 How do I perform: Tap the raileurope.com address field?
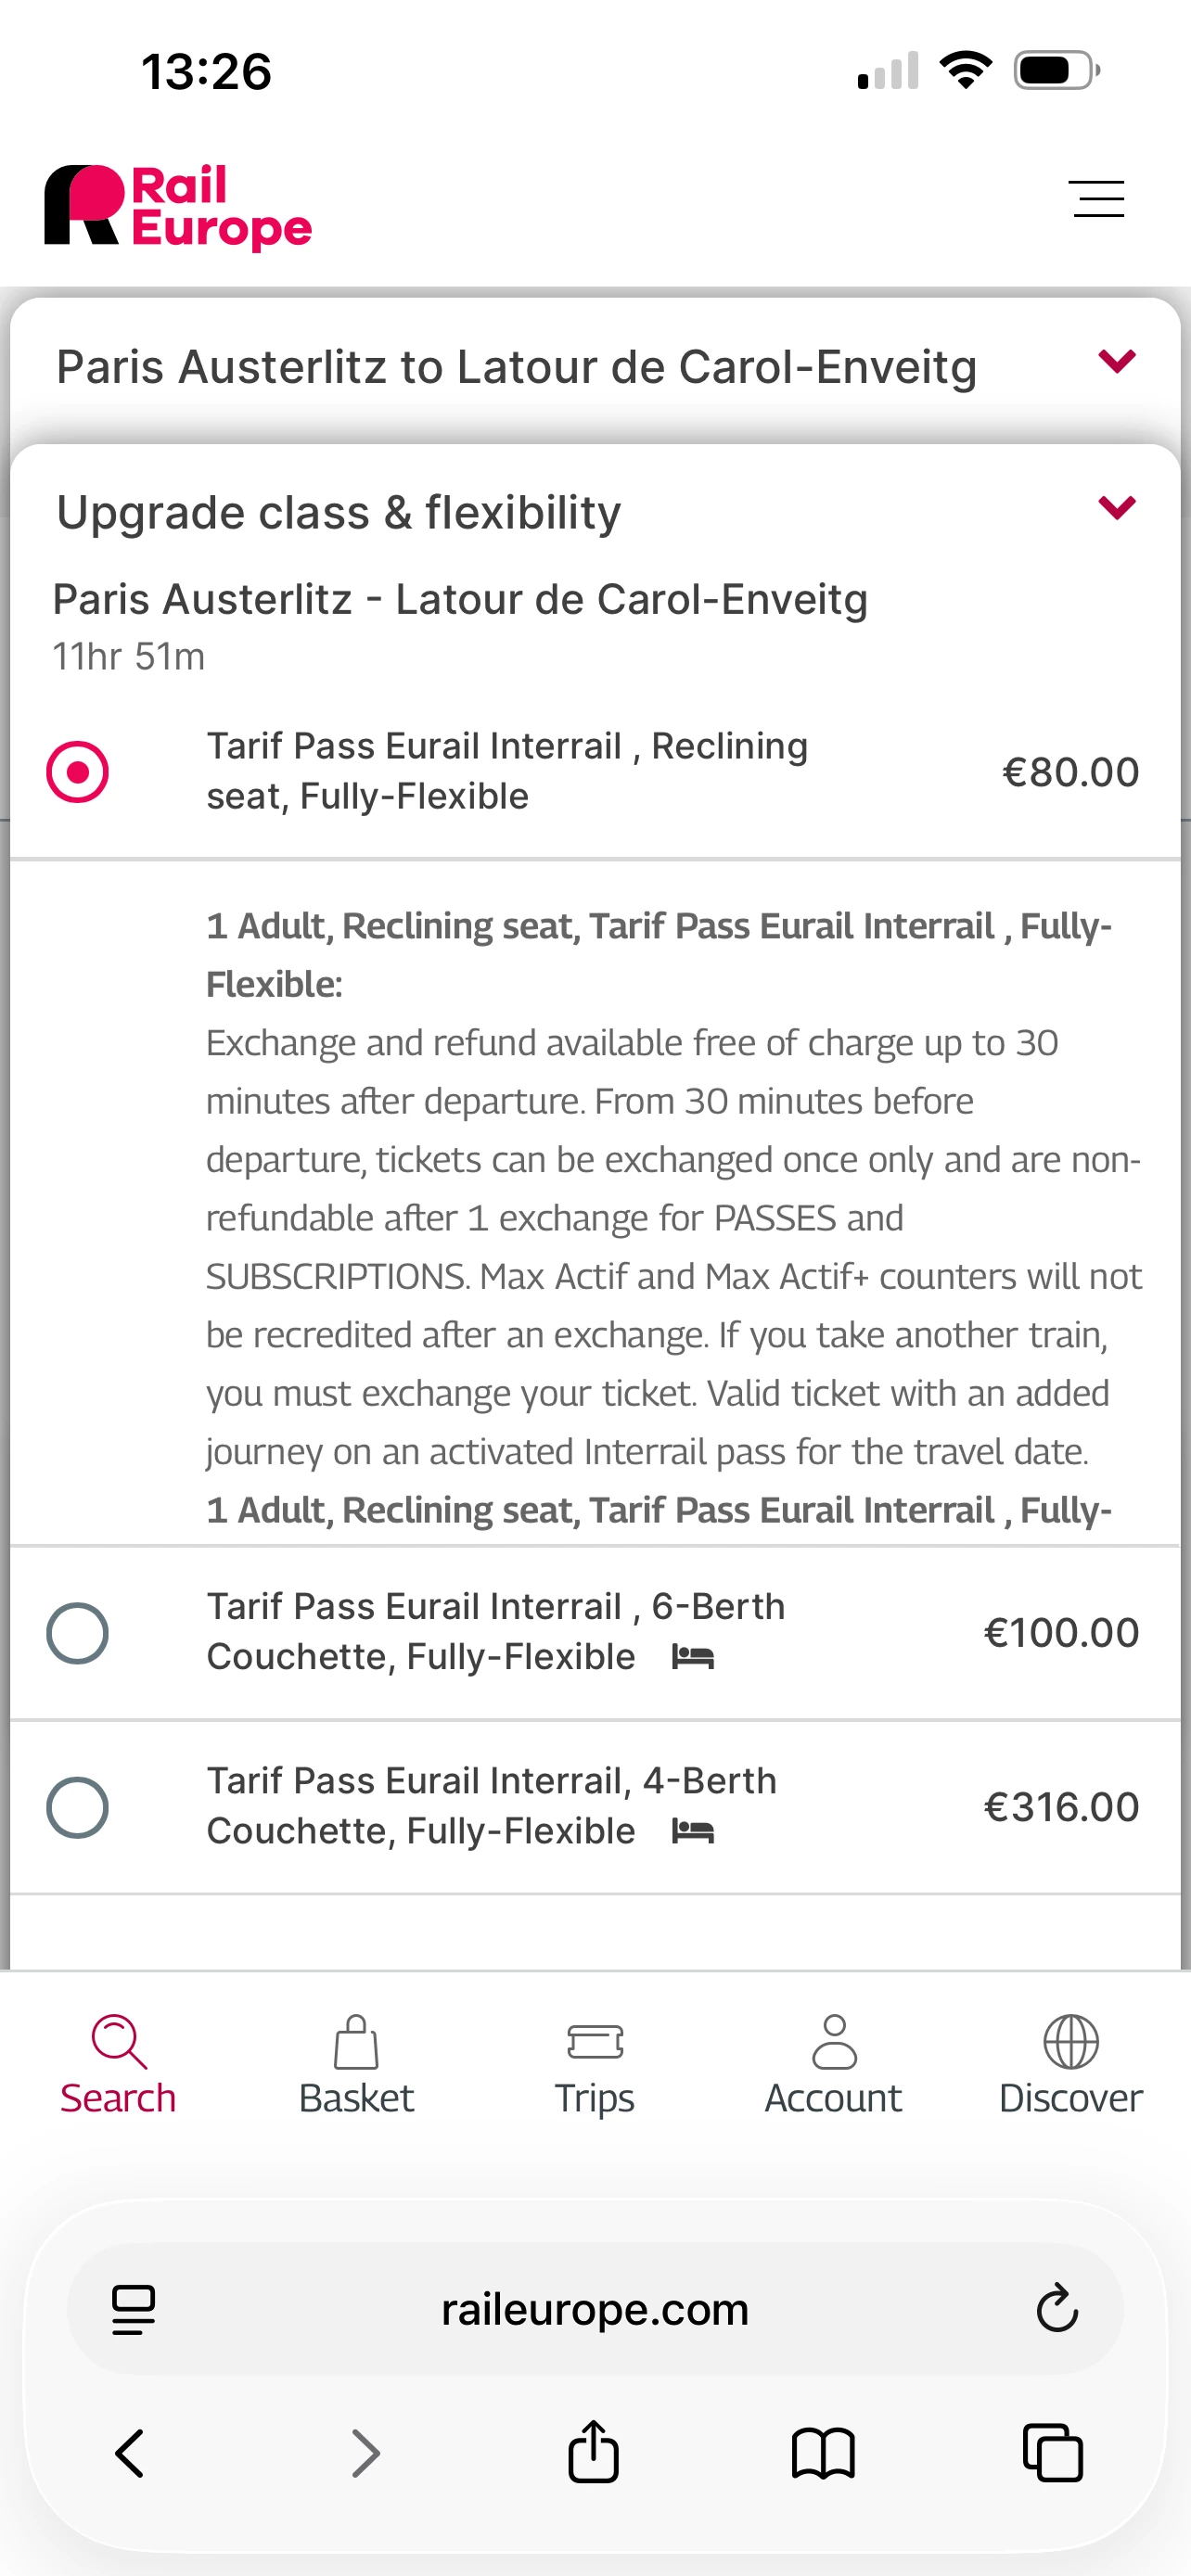595,2309
